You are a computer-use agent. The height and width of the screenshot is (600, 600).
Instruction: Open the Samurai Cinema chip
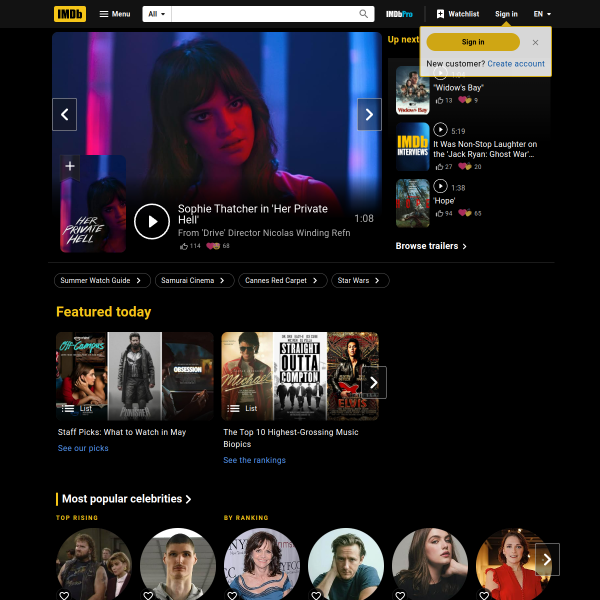(x=194, y=280)
